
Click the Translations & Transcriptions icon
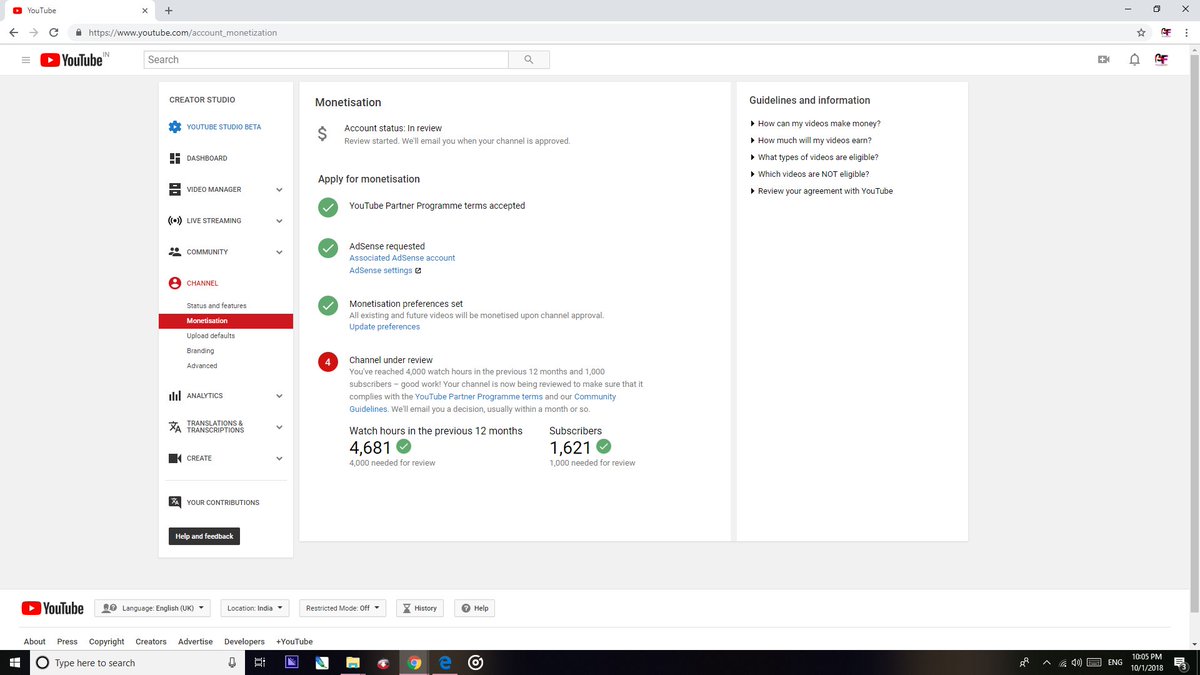(175, 427)
